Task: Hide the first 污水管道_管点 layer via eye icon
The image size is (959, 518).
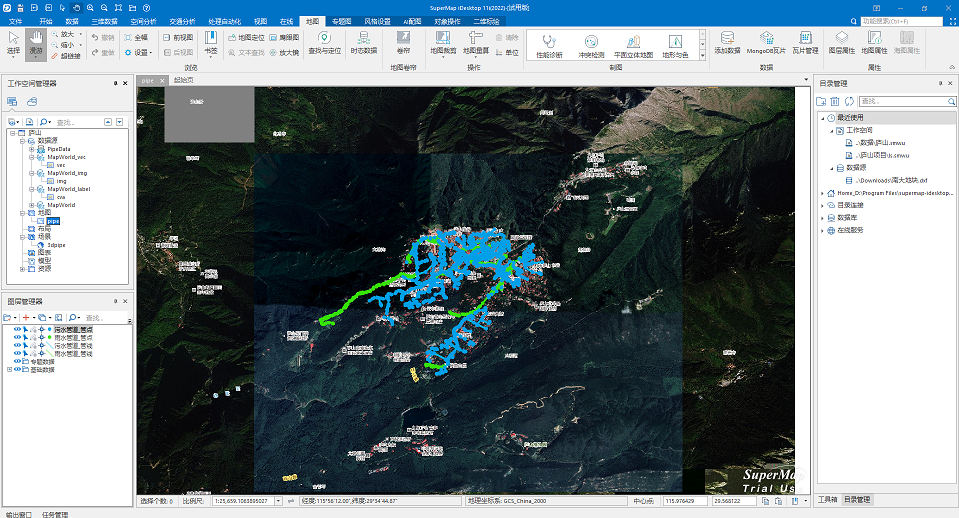Action: click(x=17, y=329)
